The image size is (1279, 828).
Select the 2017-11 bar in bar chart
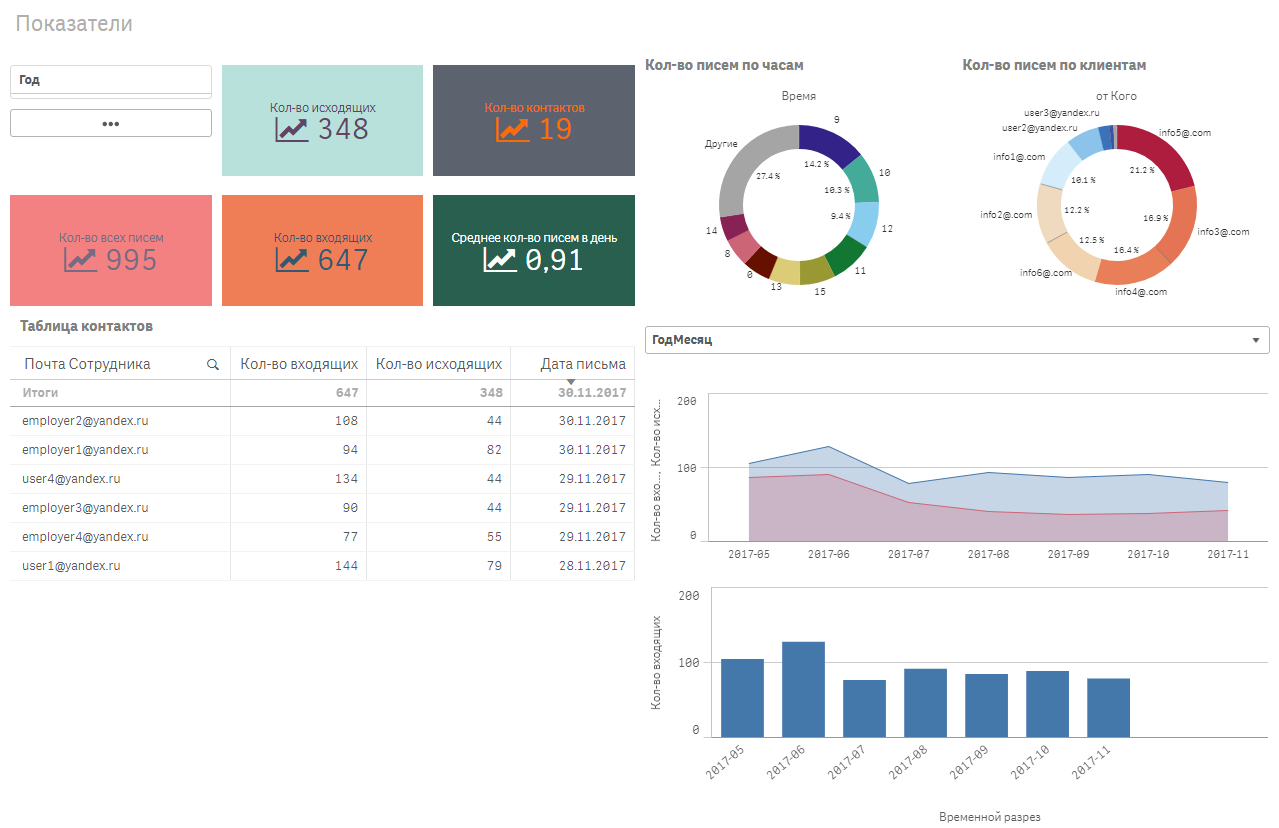coord(1108,708)
